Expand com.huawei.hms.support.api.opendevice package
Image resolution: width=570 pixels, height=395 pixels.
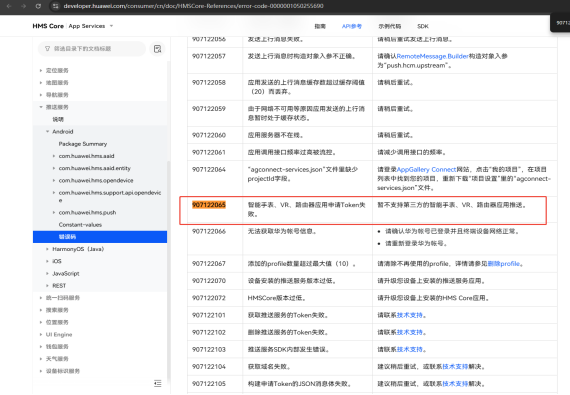pyautogui.click(x=54, y=193)
